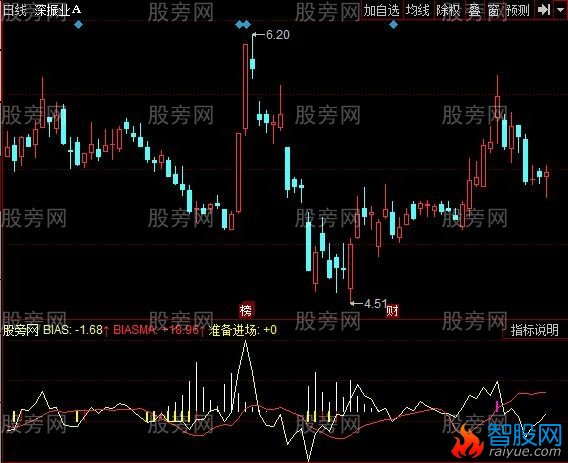The width and height of the screenshot is (568, 463).
Task: Click the BIASMA indicator label
Action: tap(134, 330)
